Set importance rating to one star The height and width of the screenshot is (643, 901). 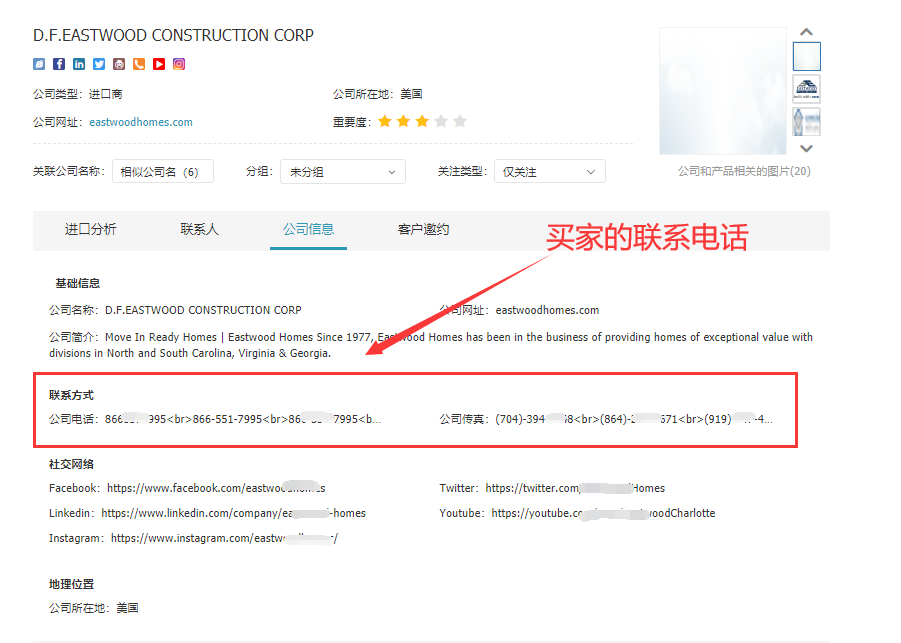click(x=384, y=122)
